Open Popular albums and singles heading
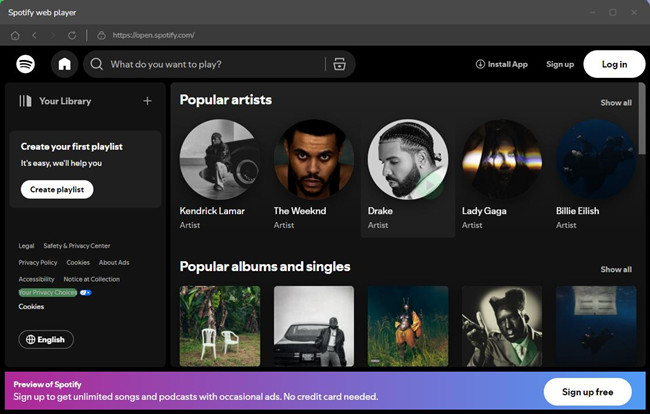 point(265,266)
